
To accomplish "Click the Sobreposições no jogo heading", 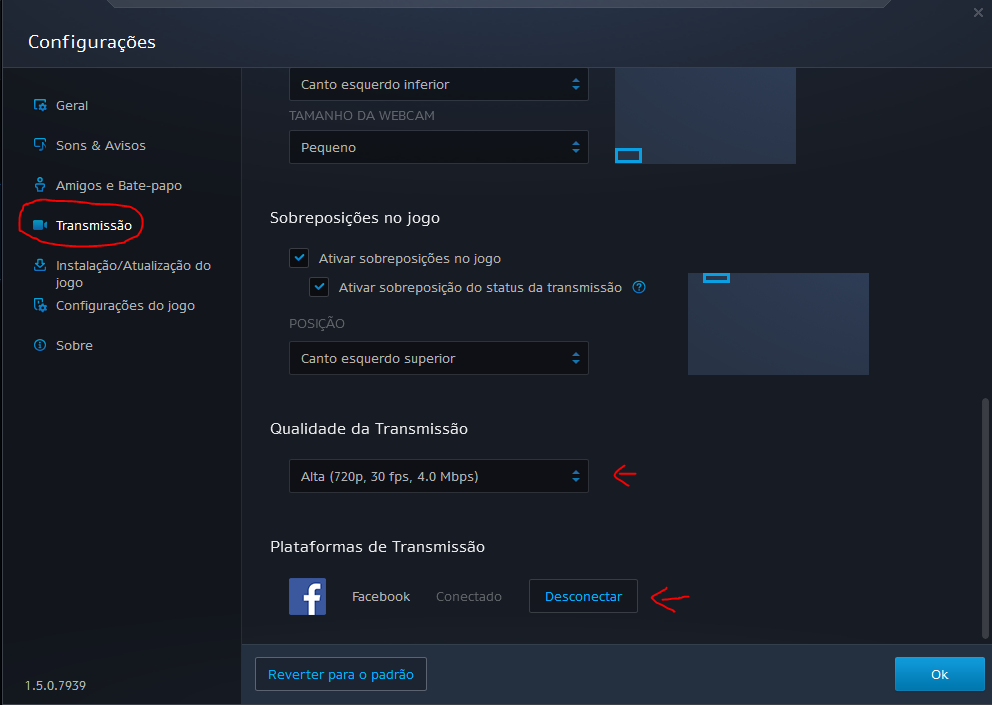I will [355, 218].
